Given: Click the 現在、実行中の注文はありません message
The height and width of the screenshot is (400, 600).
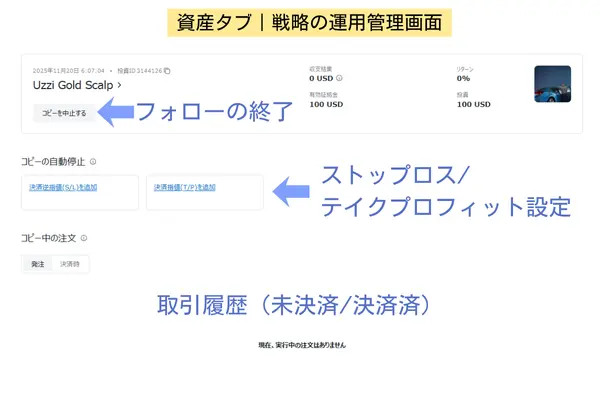Looking at the screenshot, I should pos(301,345).
